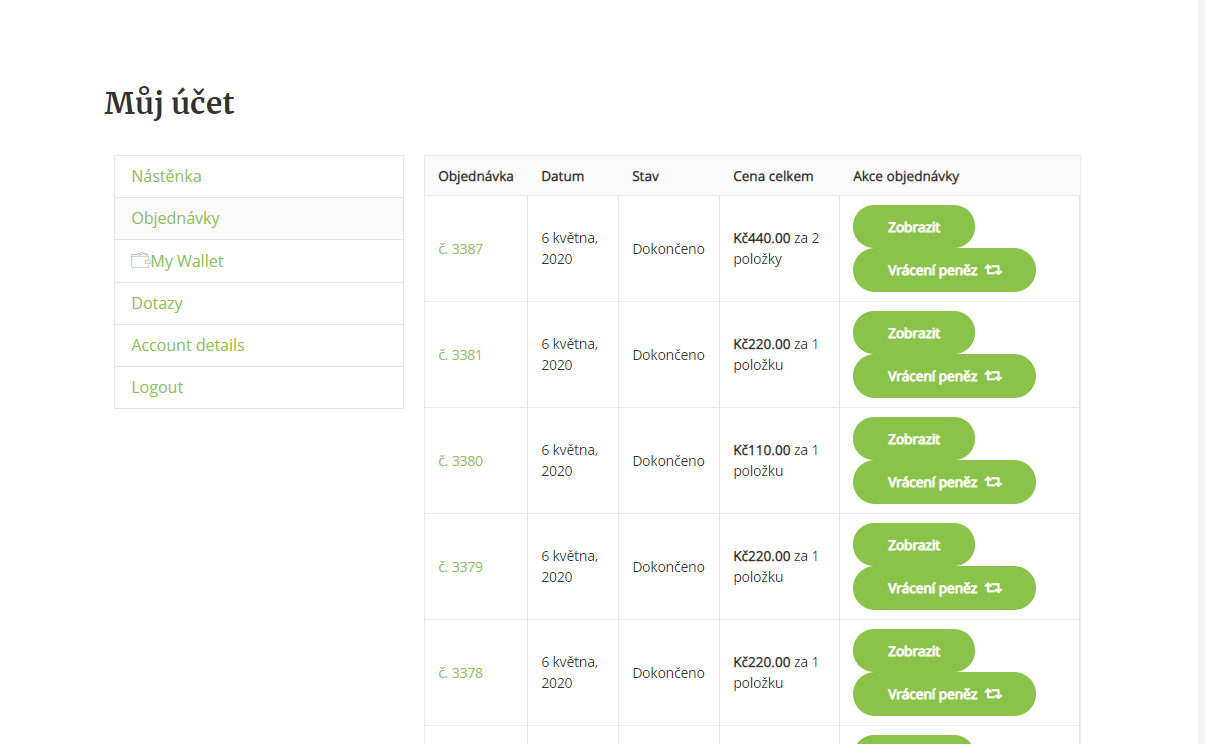This screenshot has width=1205, height=744.
Task: Click the Cena celkem column header
Action: click(773, 176)
